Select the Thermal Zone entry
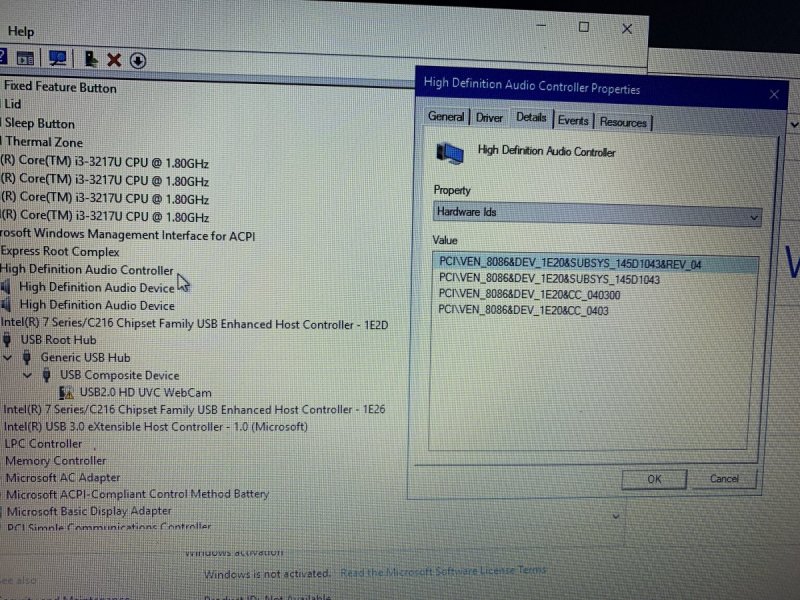 pos(44,142)
